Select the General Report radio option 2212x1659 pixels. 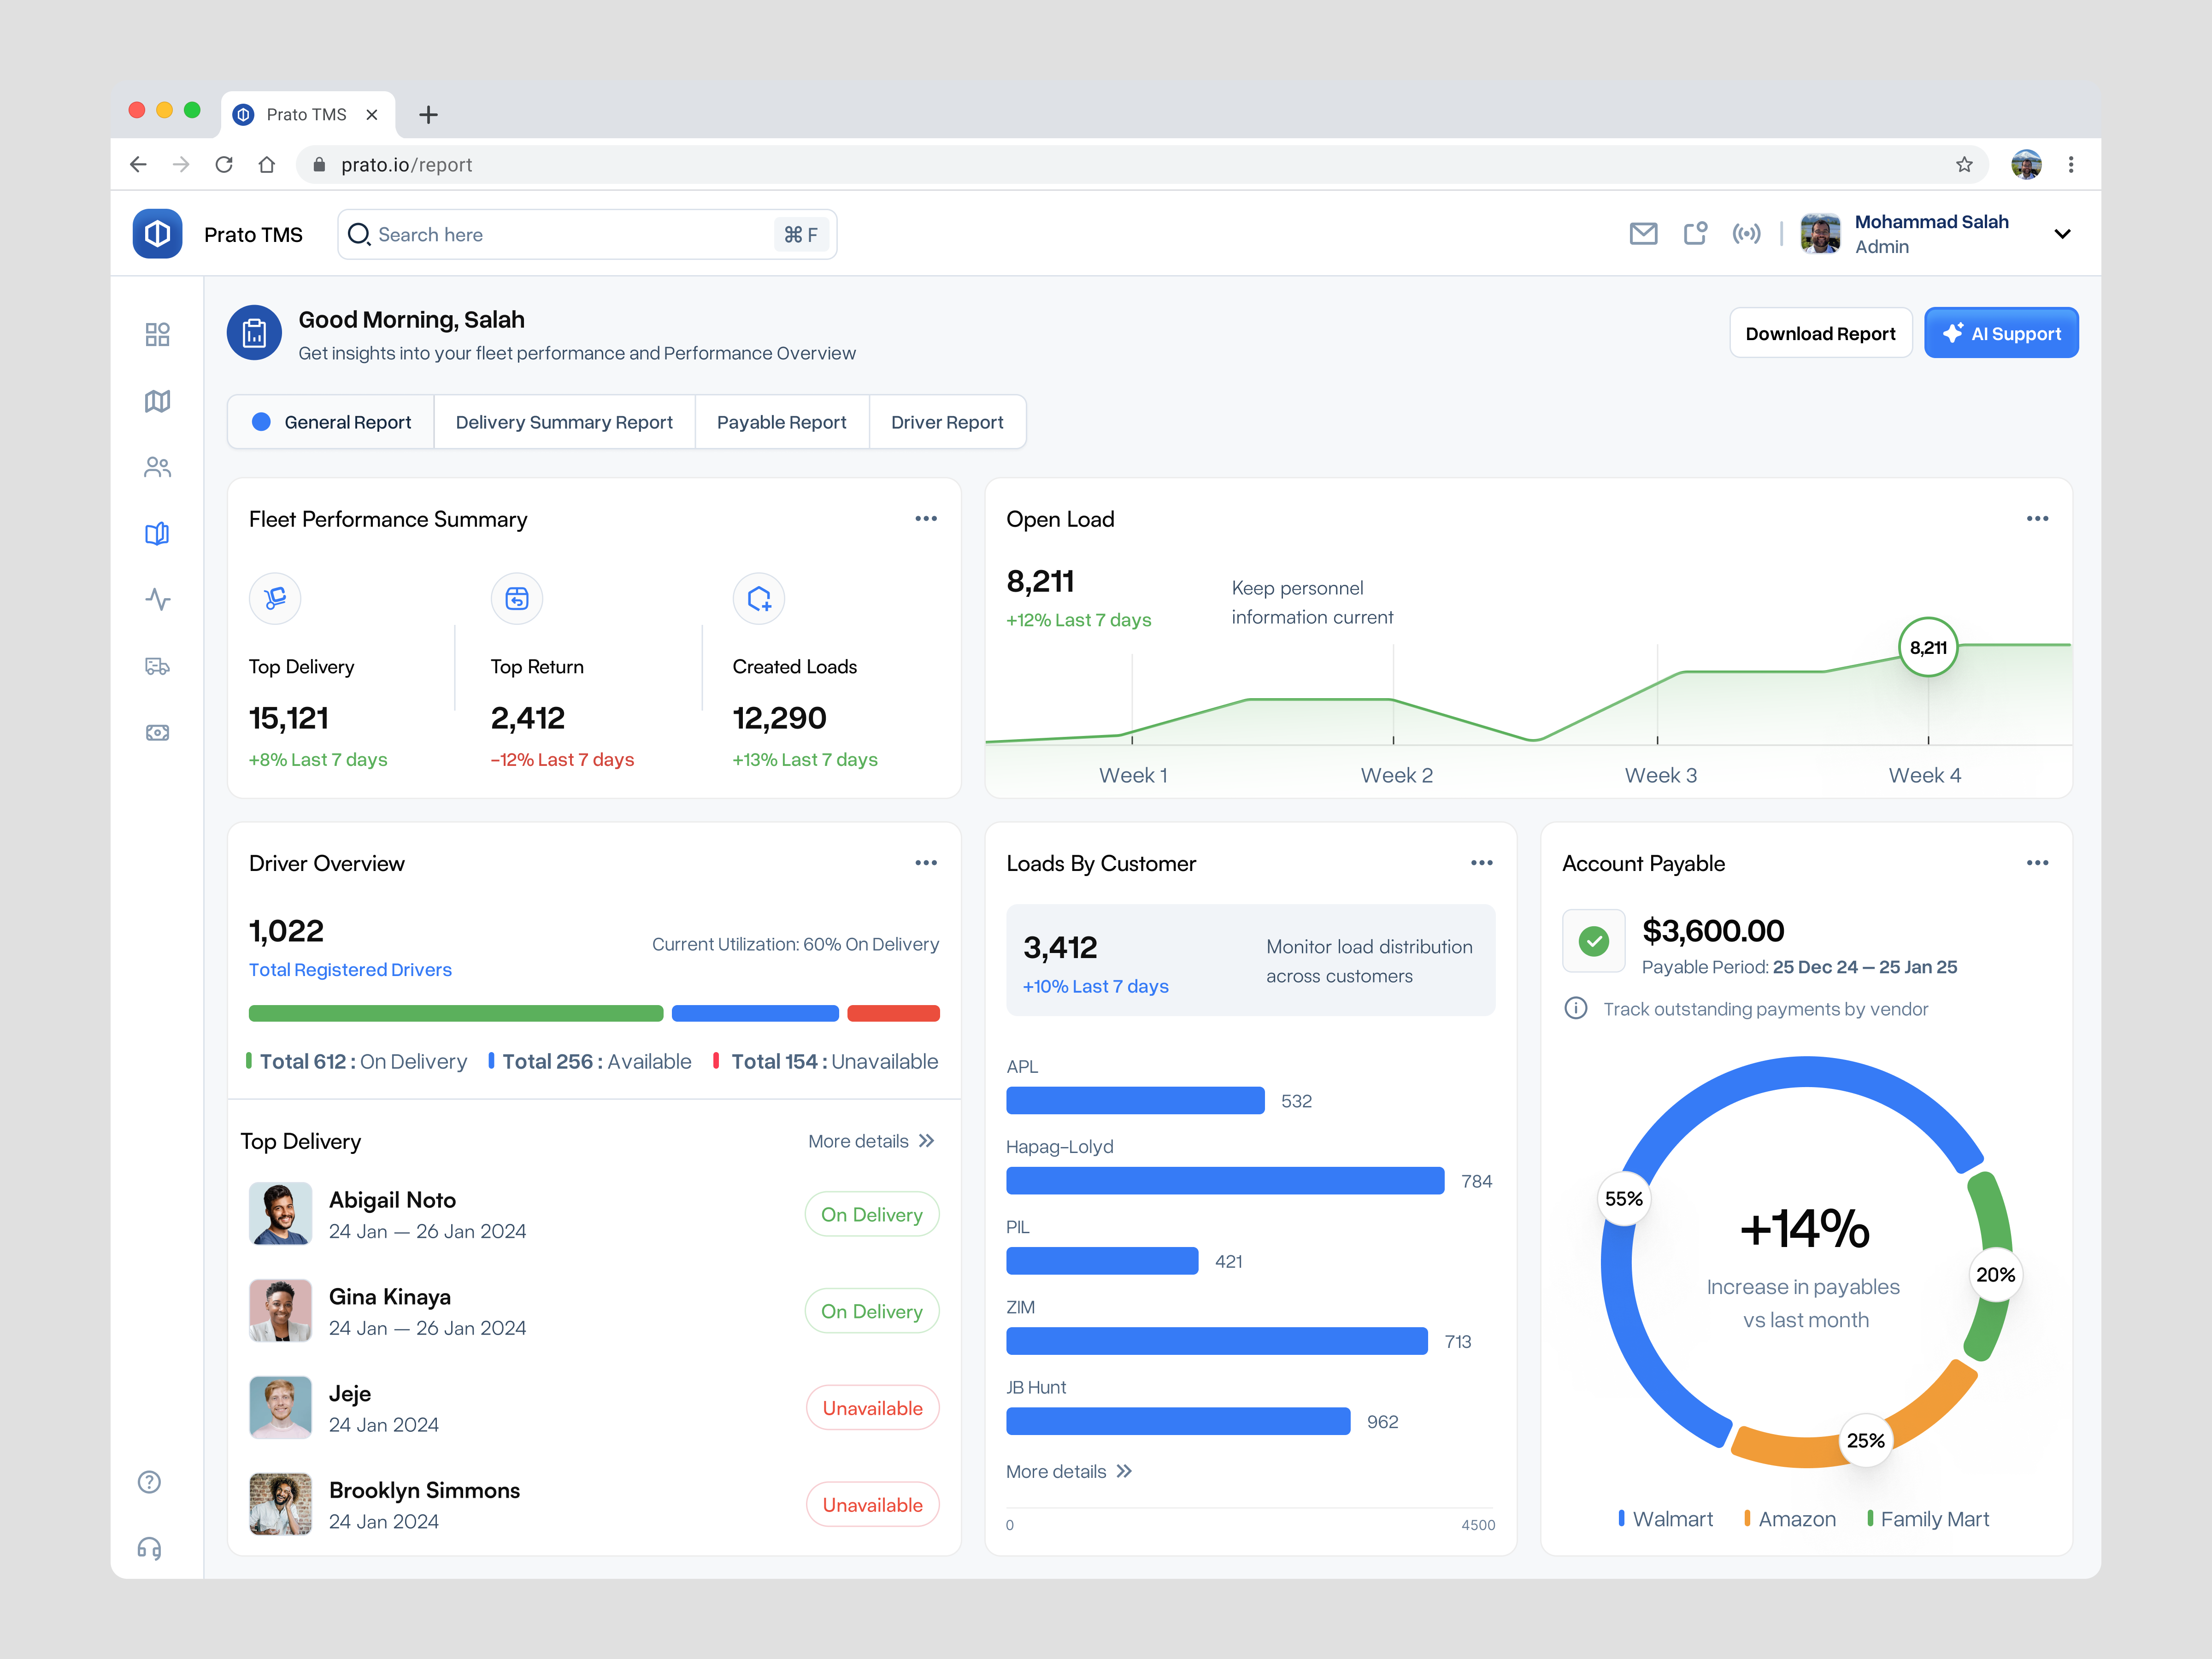pyautogui.click(x=262, y=421)
